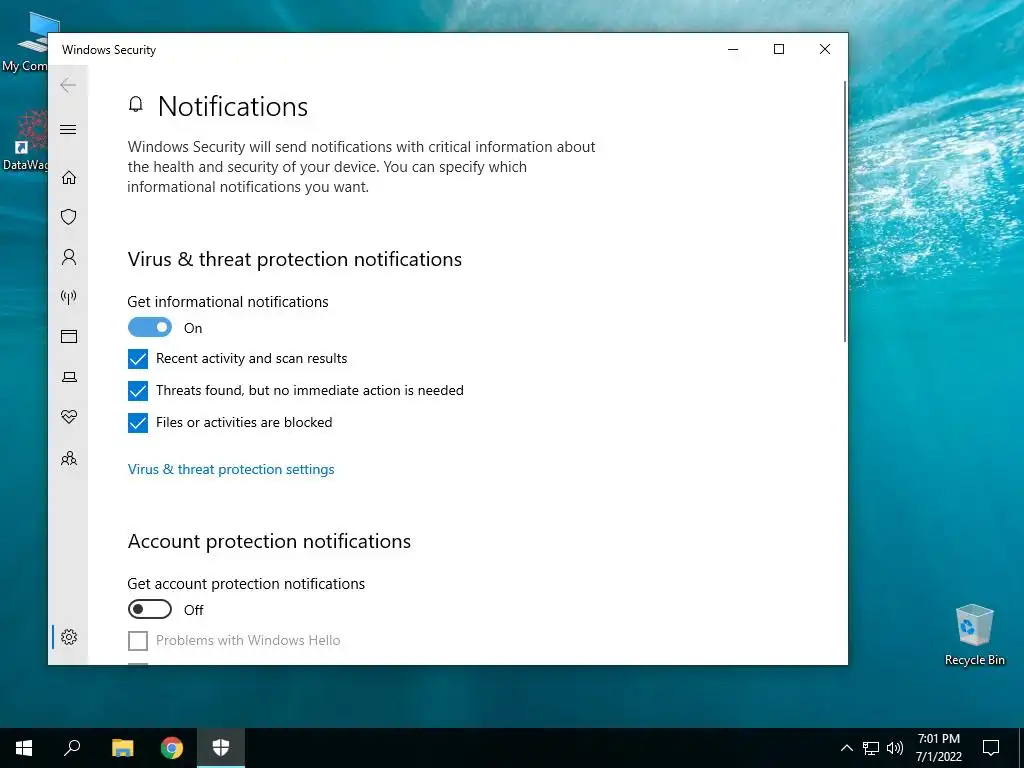Open Virus & threat protection settings link

point(231,469)
